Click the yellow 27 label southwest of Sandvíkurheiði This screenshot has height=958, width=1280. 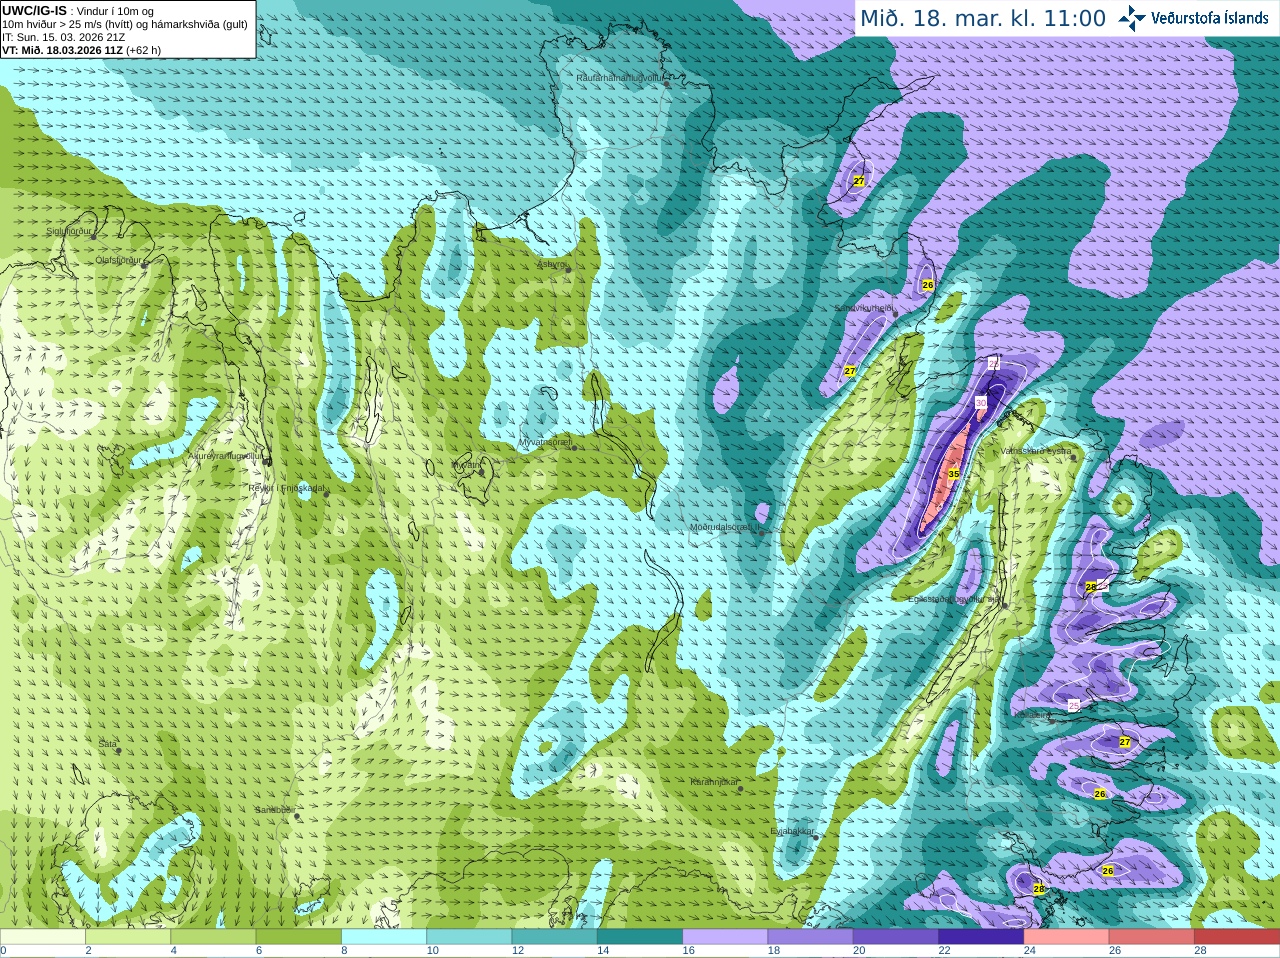pos(849,371)
